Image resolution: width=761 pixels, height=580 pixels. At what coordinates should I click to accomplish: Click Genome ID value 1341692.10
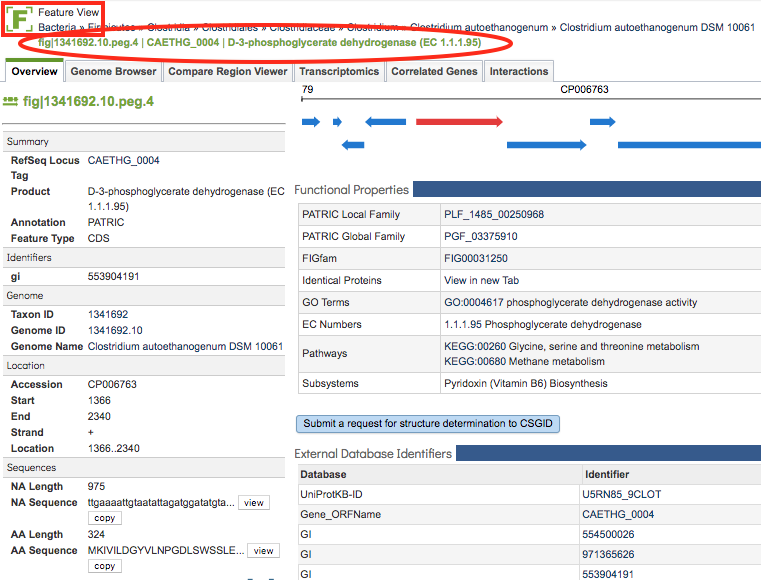[115, 330]
